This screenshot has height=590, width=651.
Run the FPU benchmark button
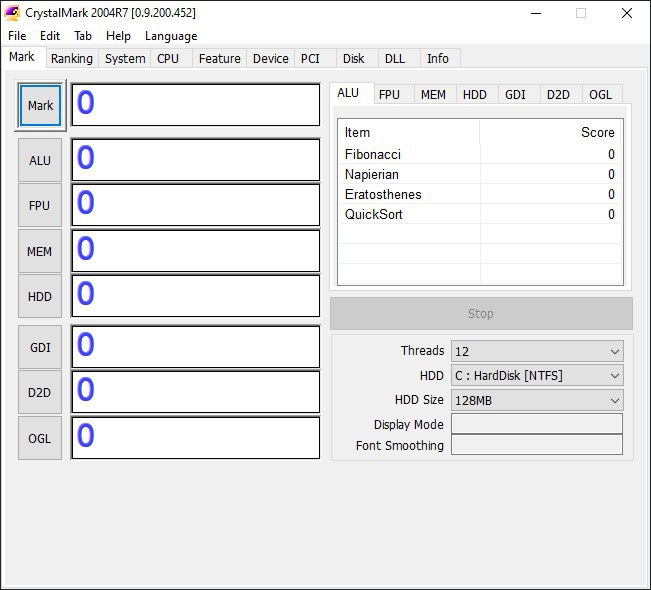click(x=40, y=206)
